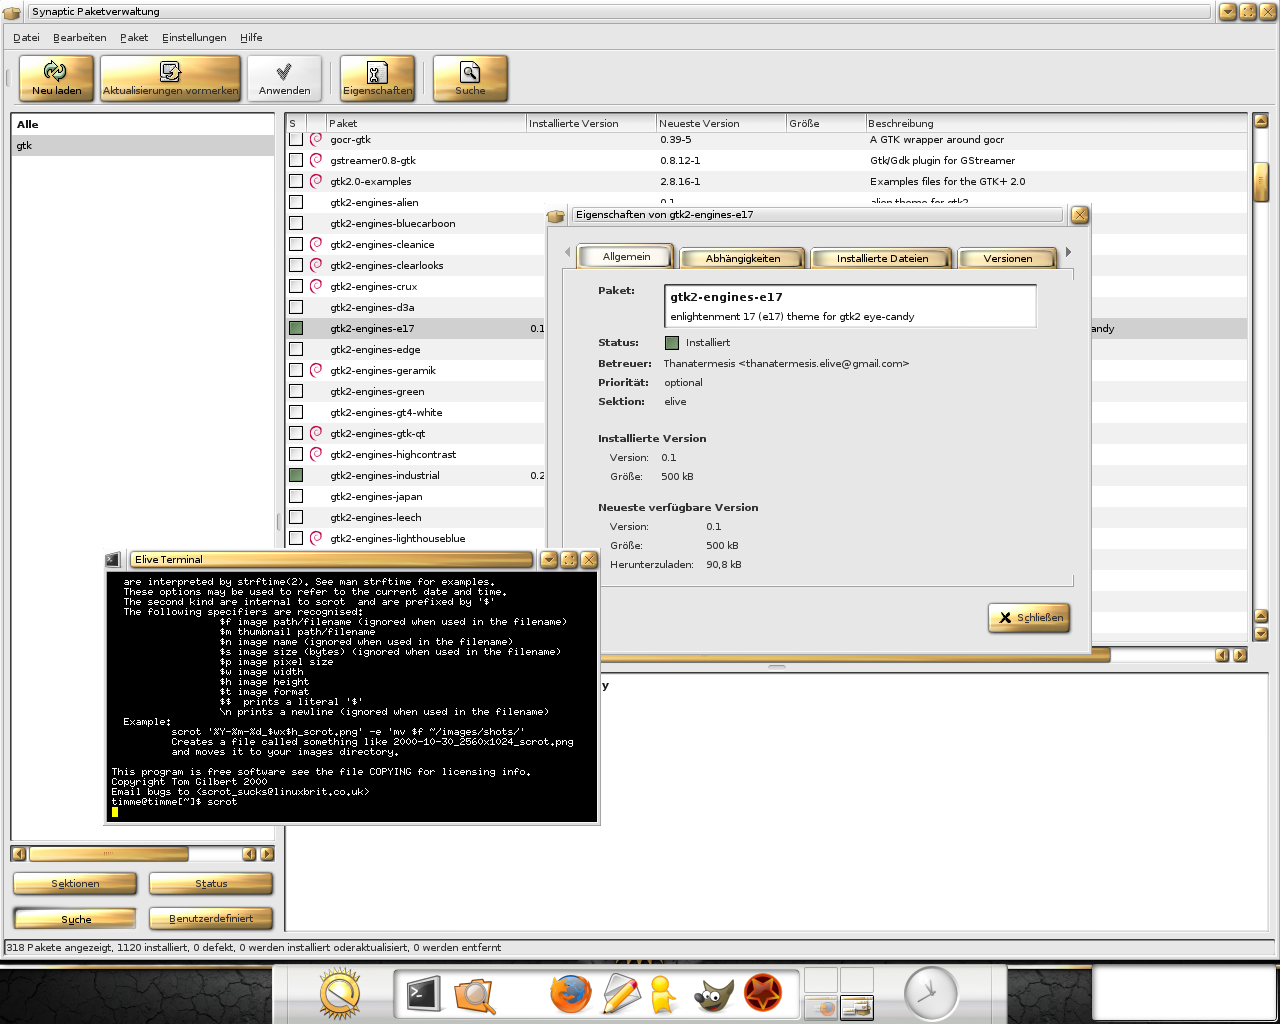Toggle status checkbox for gtk2-engines-bluecarboon
Image resolution: width=1280 pixels, height=1024 pixels.
click(x=296, y=223)
